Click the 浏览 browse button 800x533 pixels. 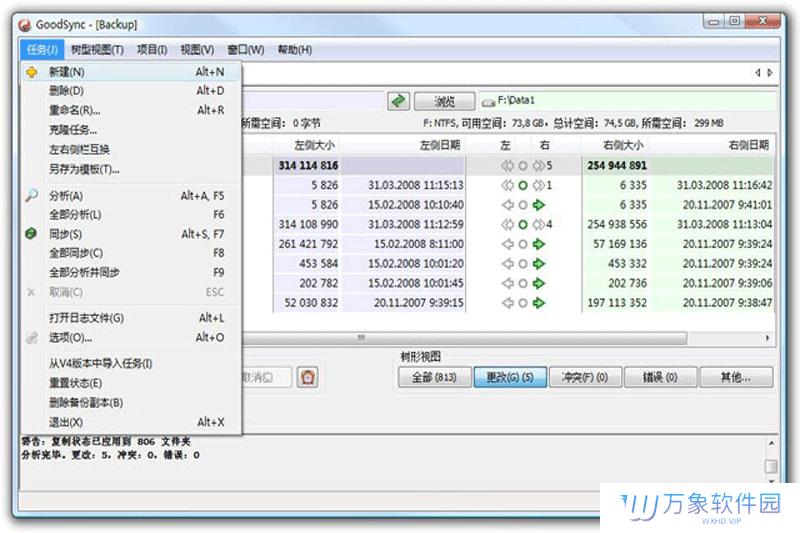pyautogui.click(x=444, y=101)
